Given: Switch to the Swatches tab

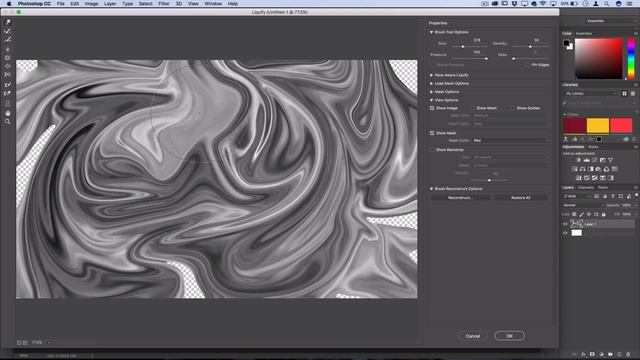Looking at the screenshot, I should tap(584, 33).
